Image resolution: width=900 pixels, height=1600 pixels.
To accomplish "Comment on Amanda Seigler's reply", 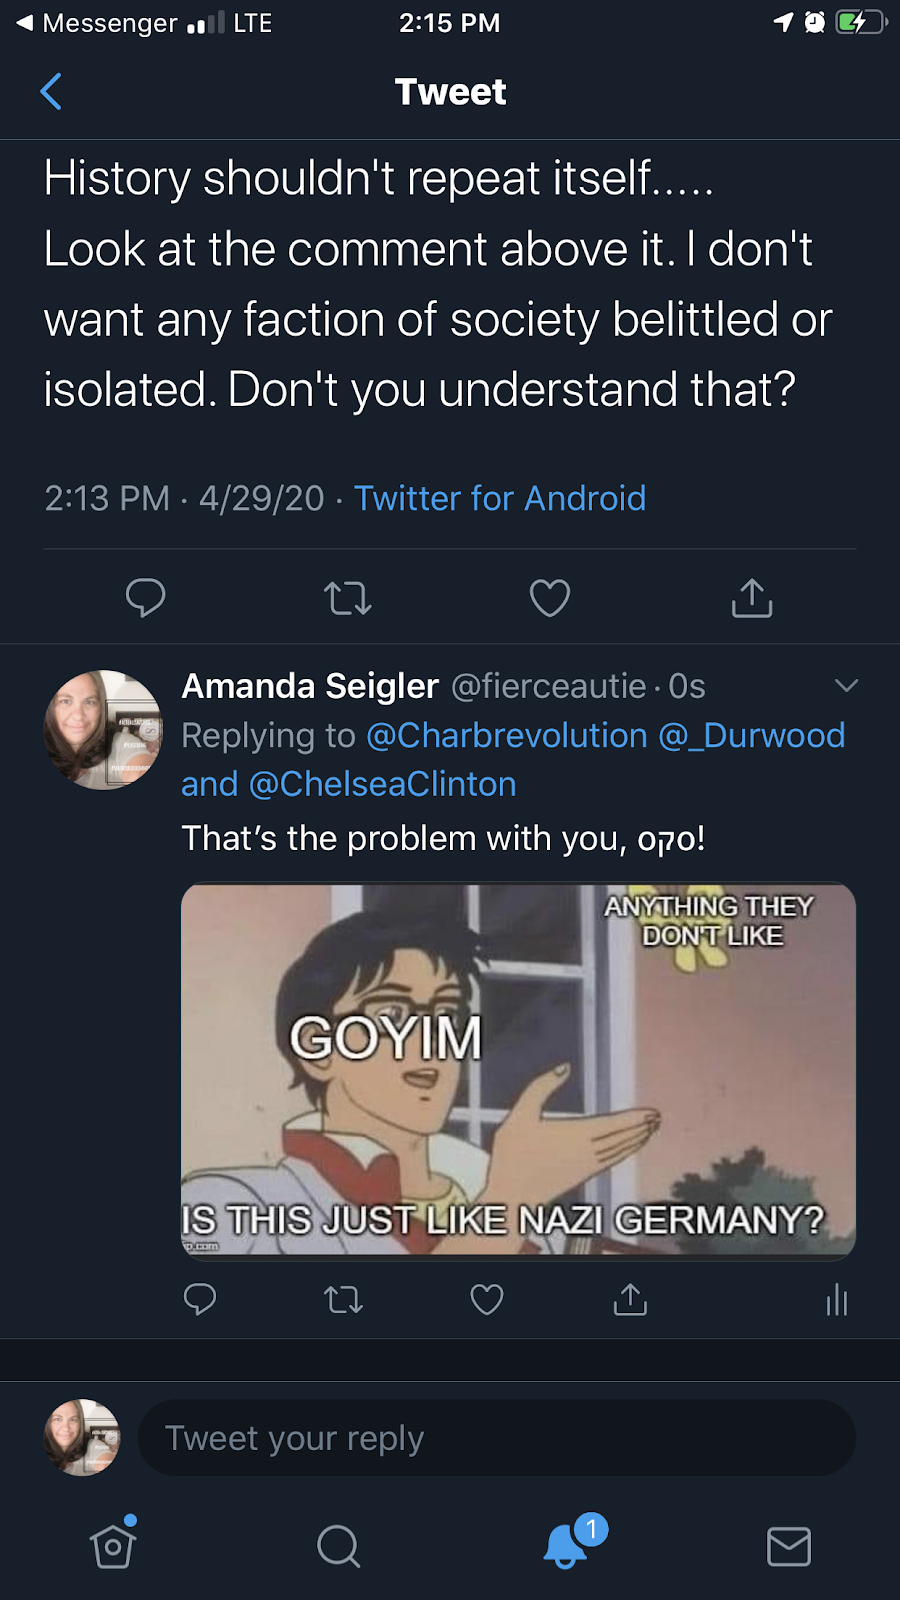I will click(200, 1299).
